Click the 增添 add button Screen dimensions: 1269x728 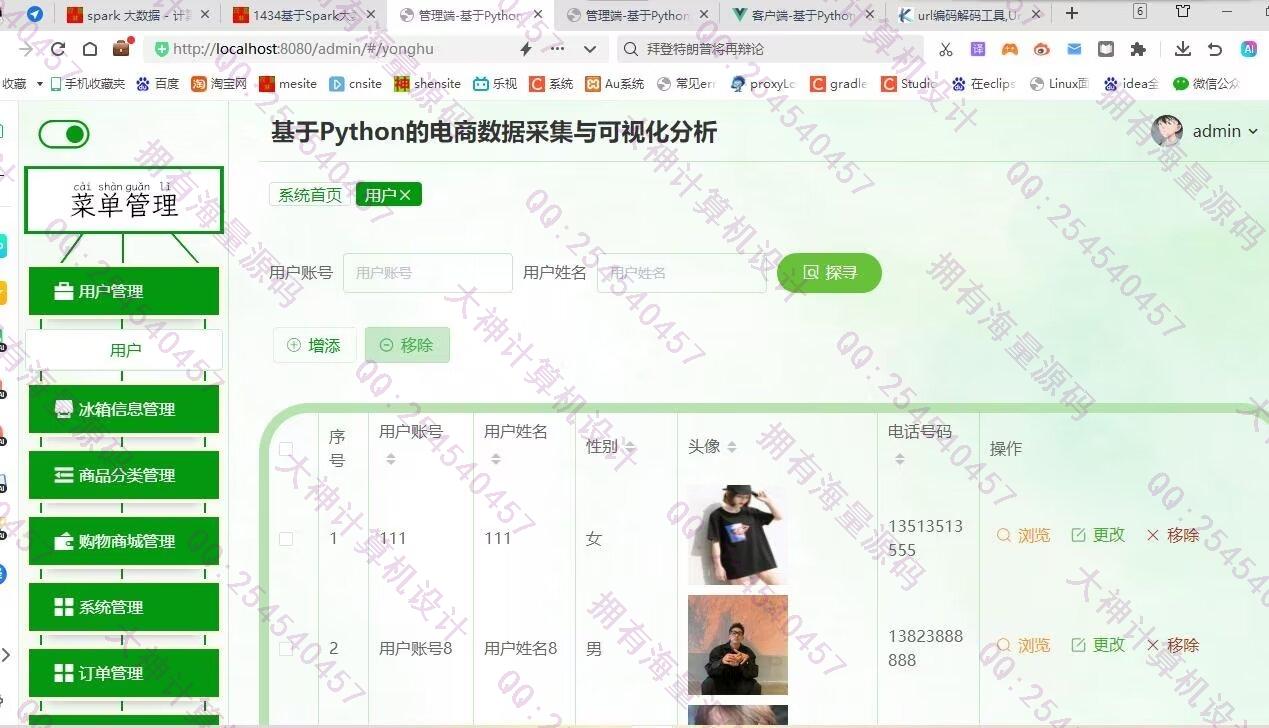[x=314, y=345]
